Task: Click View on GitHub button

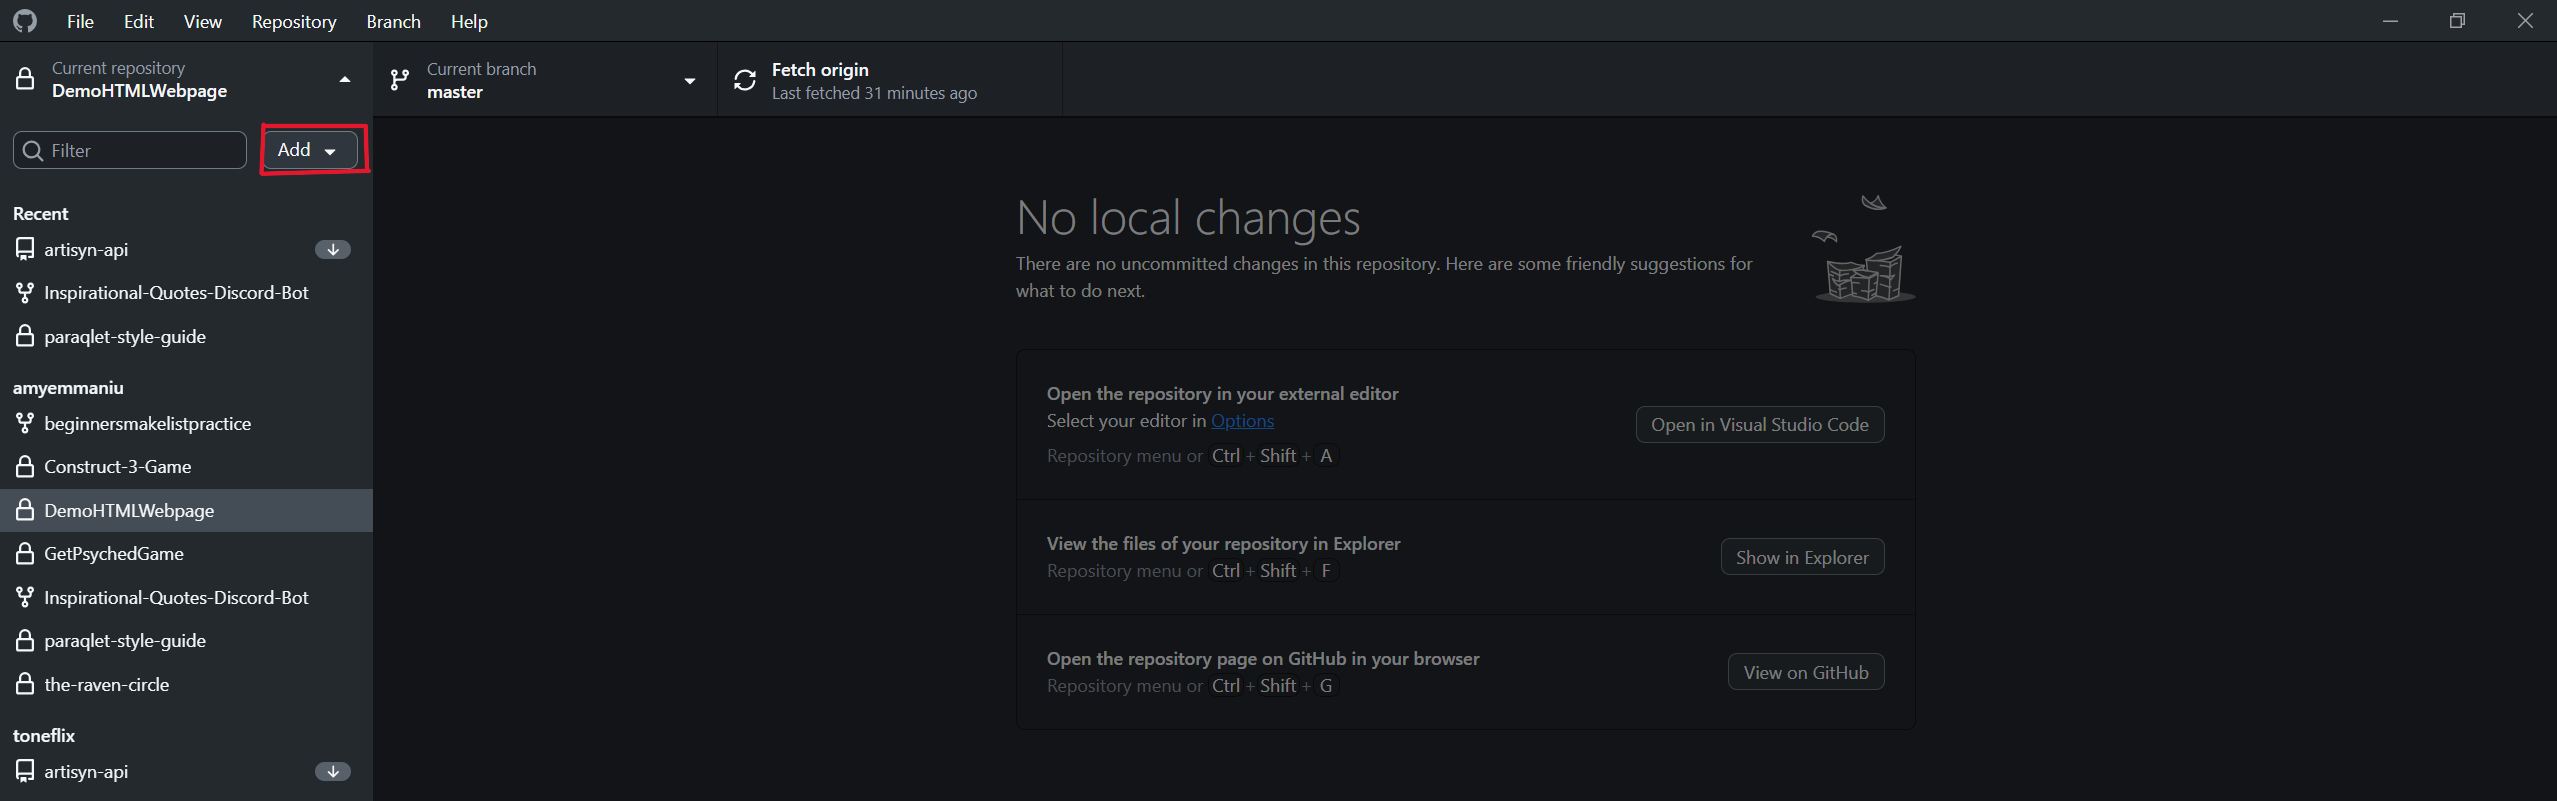Action: click(1806, 672)
